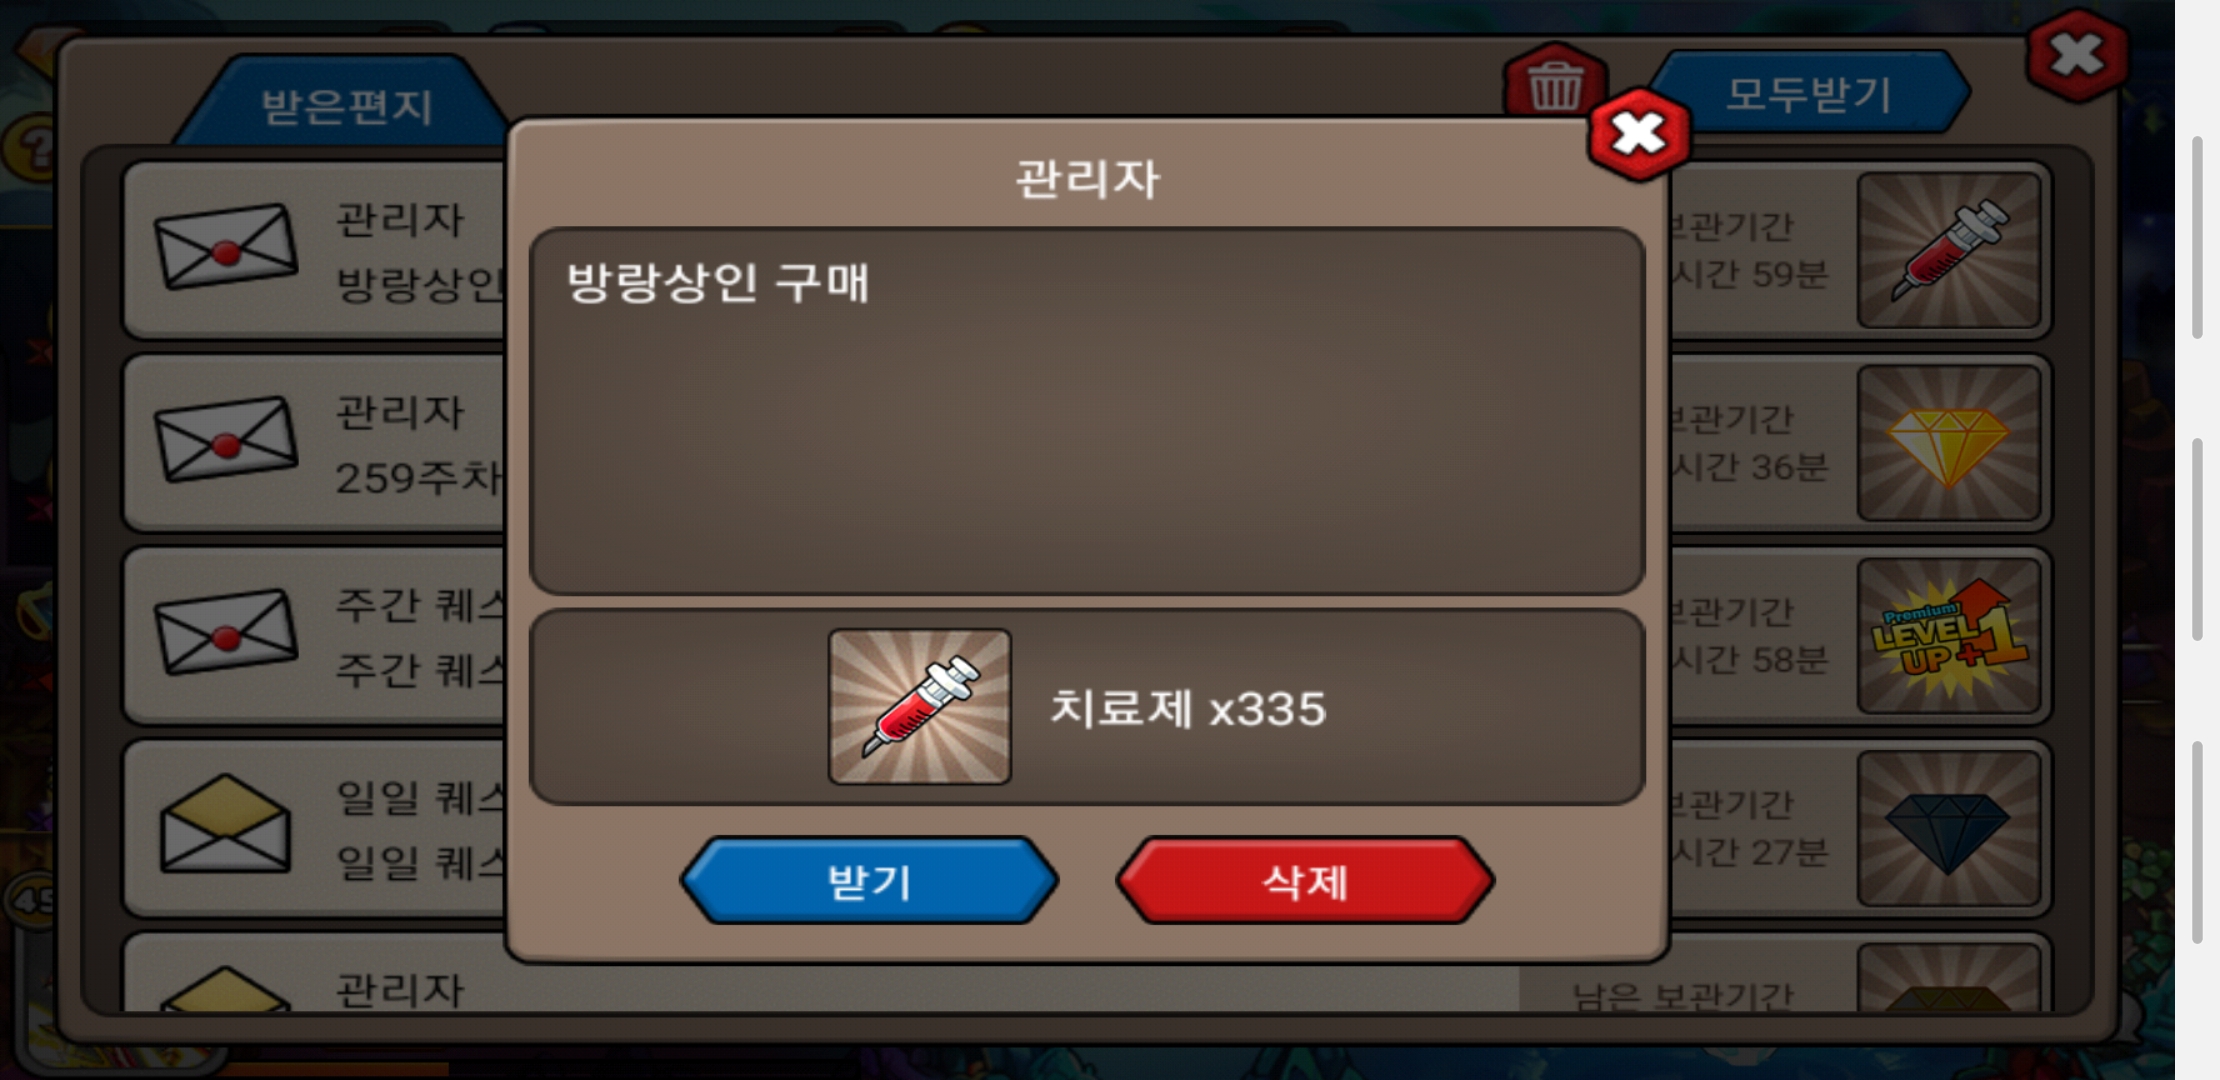This screenshot has width=2220, height=1080.
Task: Claim the reward with the blue 받기 button
Action: (x=869, y=881)
